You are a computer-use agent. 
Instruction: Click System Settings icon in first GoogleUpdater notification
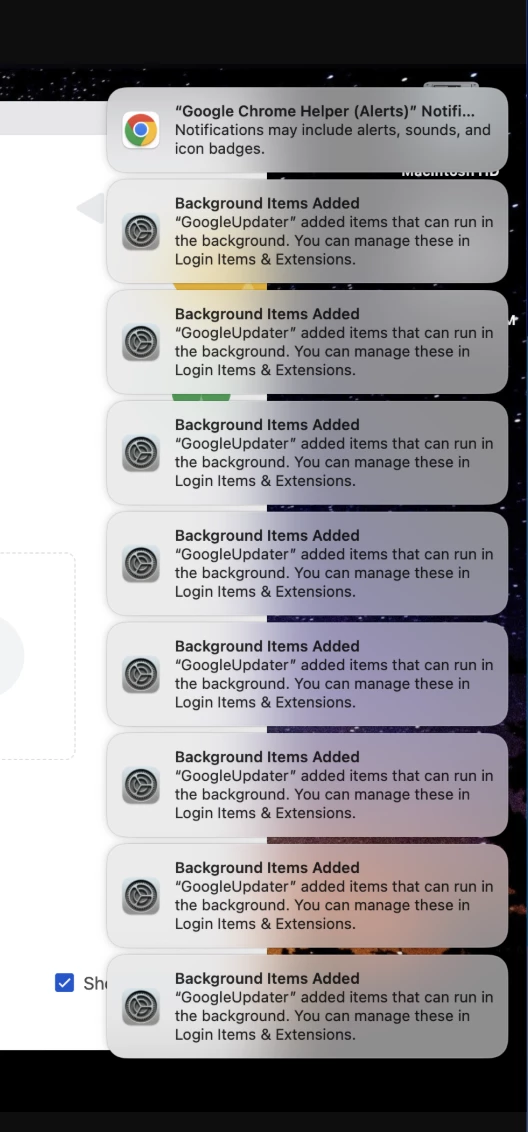[x=141, y=232]
